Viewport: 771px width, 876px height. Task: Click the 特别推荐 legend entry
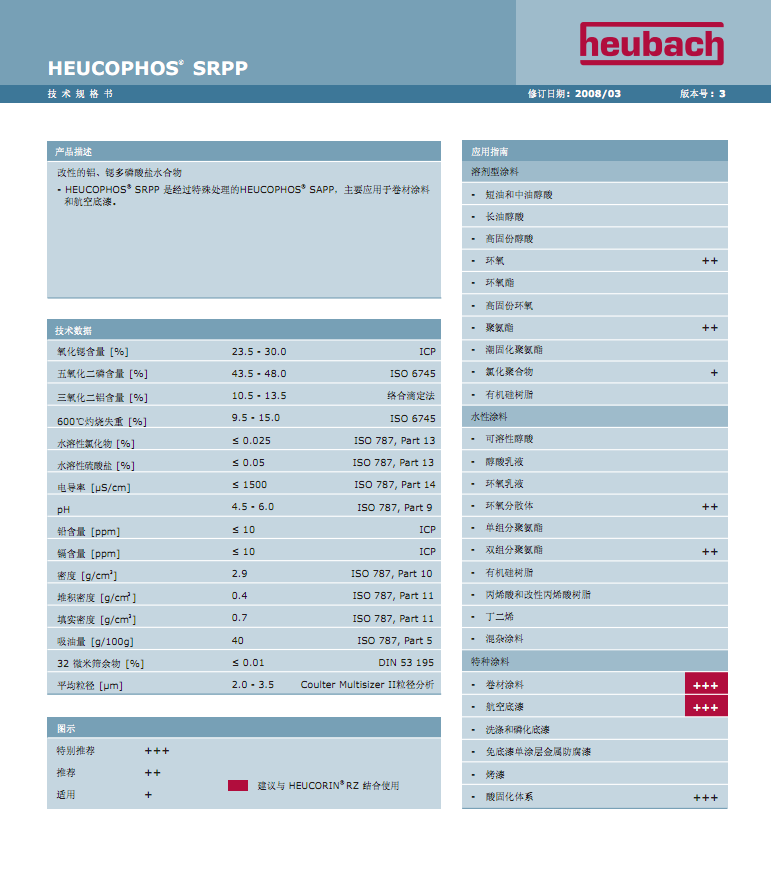(x=76, y=750)
